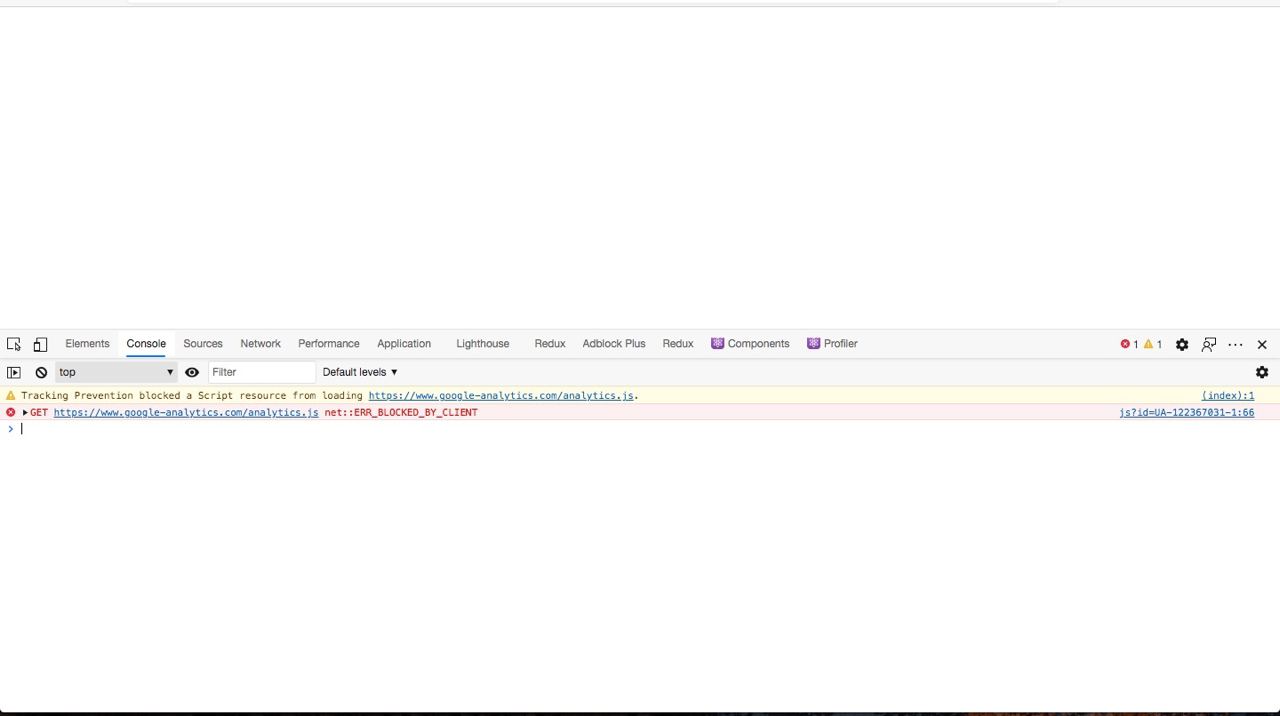Open the first Redux tab
The image size is (1280, 716).
click(550, 343)
